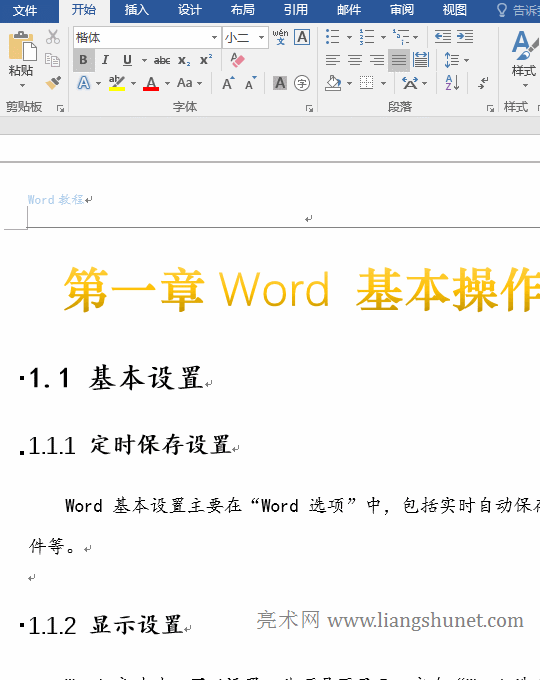Apply paragraph borders icon
This screenshot has height=680, width=540.
(367, 82)
